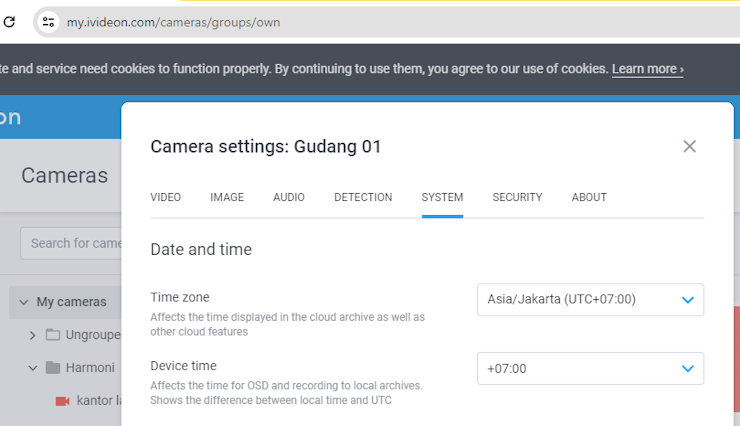Select the Ungrouped folder icon
740x426 pixels.
coord(53,335)
